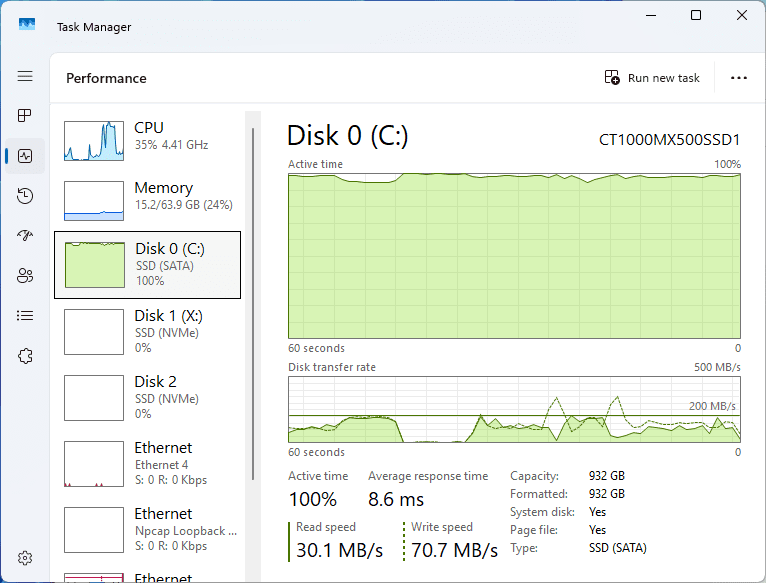Go to the Processes page icon
This screenshot has width=766, height=583.
[x=25, y=116]
